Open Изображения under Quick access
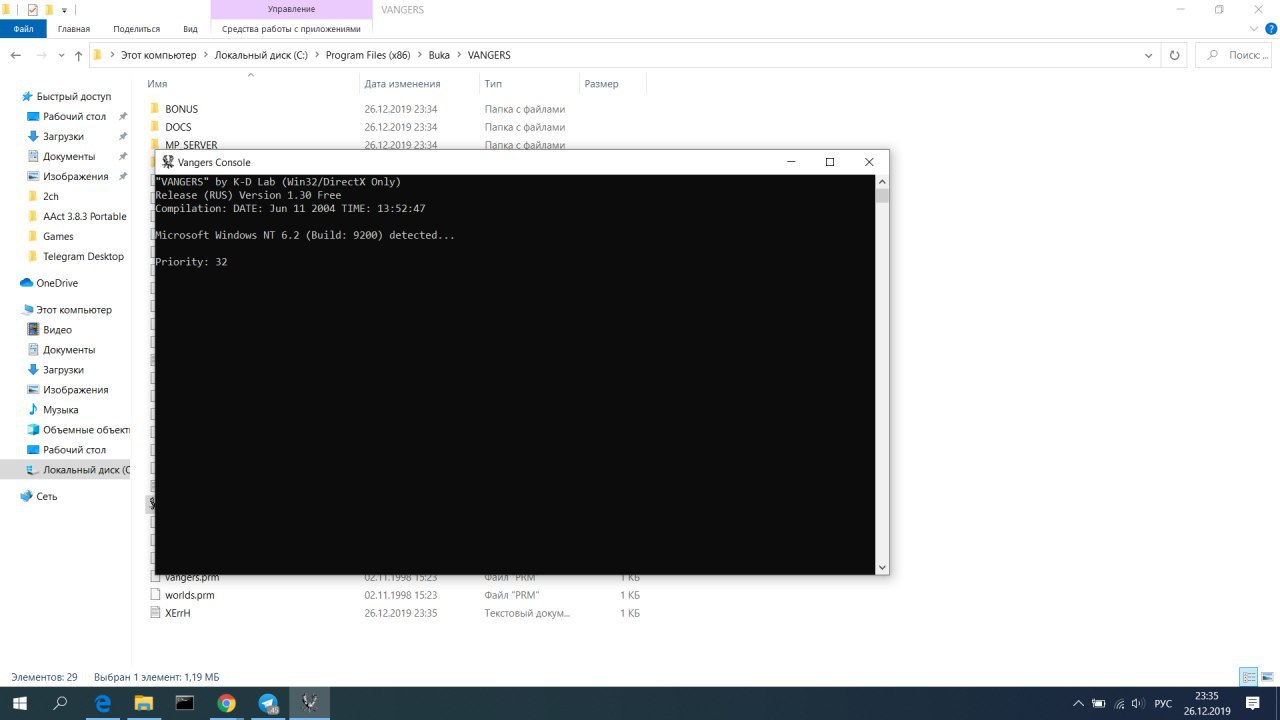 click(75, 176)
